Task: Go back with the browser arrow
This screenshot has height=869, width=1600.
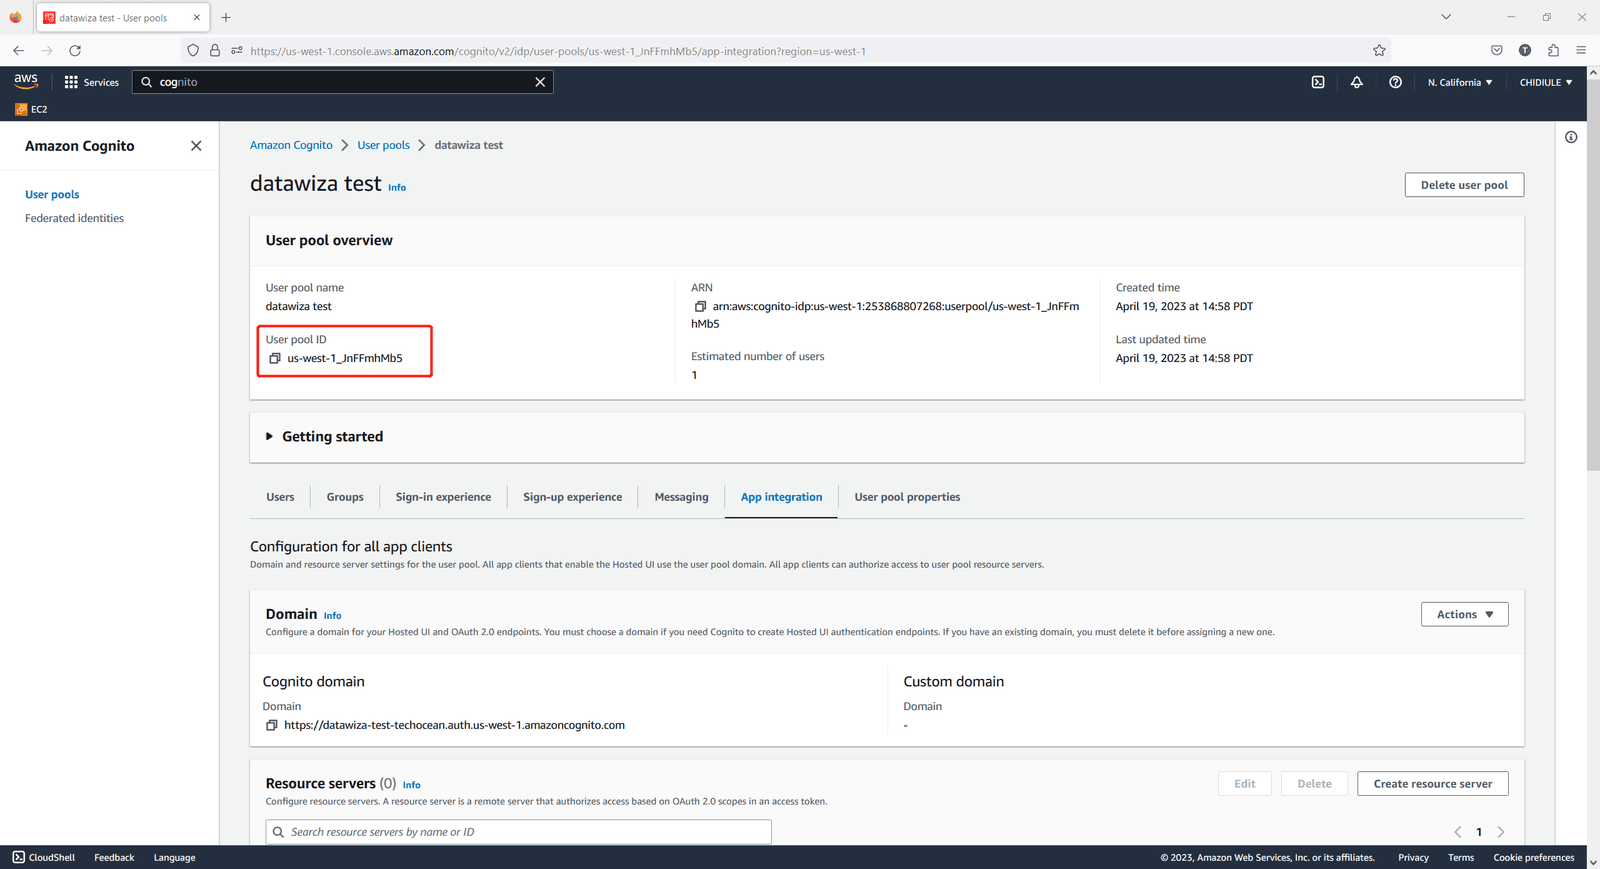Action: click(x=19, y=50)
